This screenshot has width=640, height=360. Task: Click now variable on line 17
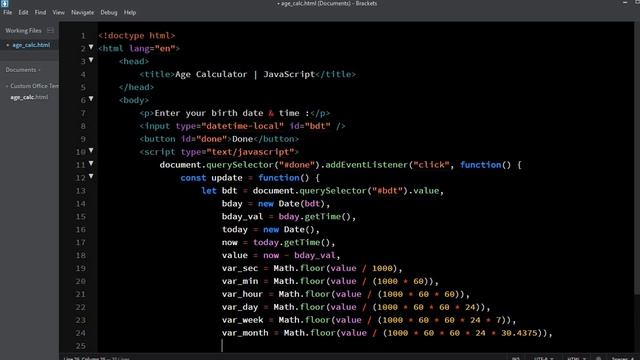[x=229, y=242]
